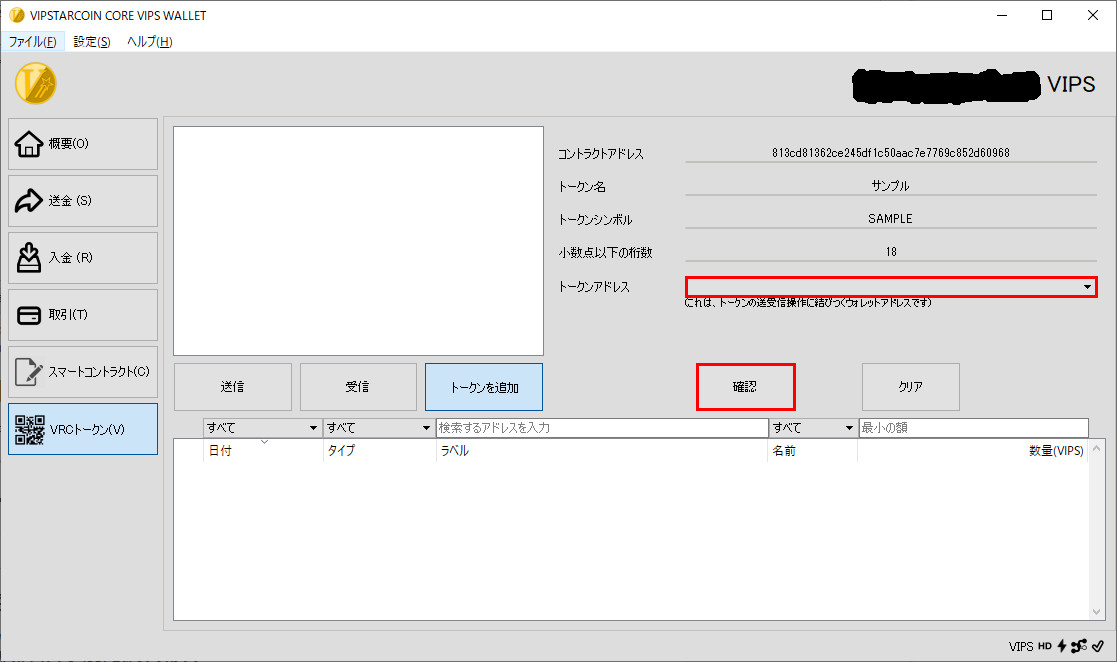Open the date filter すべて dropdown

pos(261,428)
